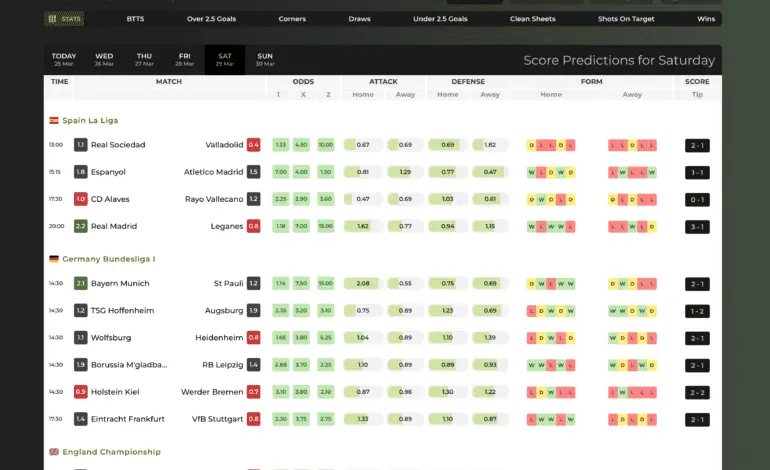The height and width of the screenshot is (470, 770).
Task: Click Real Madrid 20:00 kickoff time
Action: click(56, 226)
